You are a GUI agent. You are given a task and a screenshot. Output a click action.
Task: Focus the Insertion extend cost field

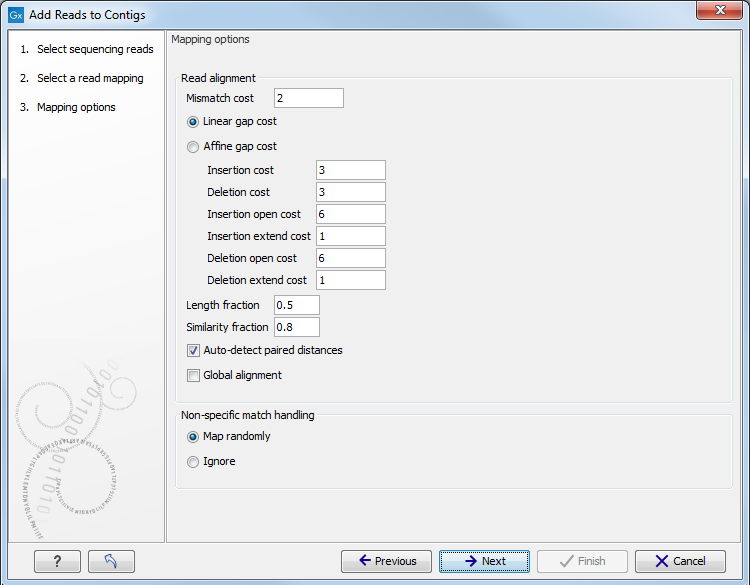(351, 236)
